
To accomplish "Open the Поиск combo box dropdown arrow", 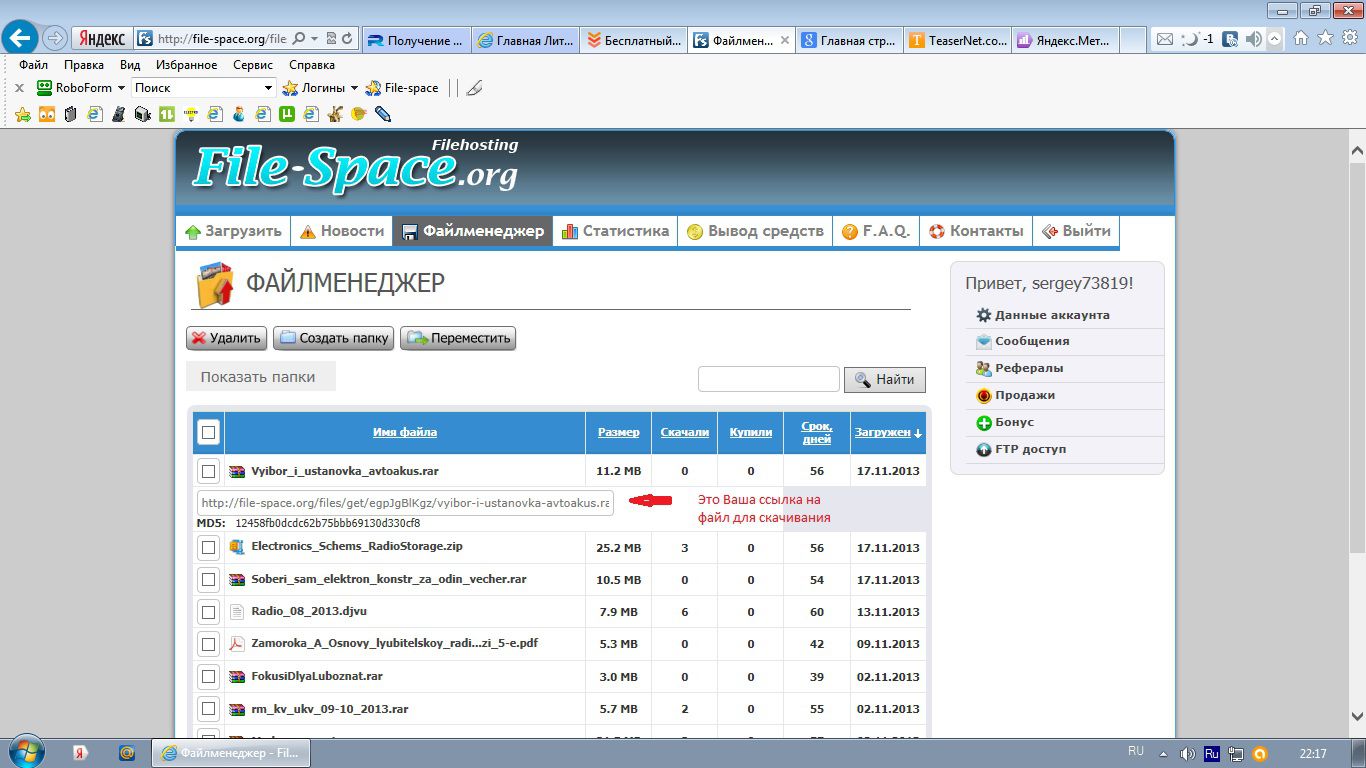I will (268, 88).
